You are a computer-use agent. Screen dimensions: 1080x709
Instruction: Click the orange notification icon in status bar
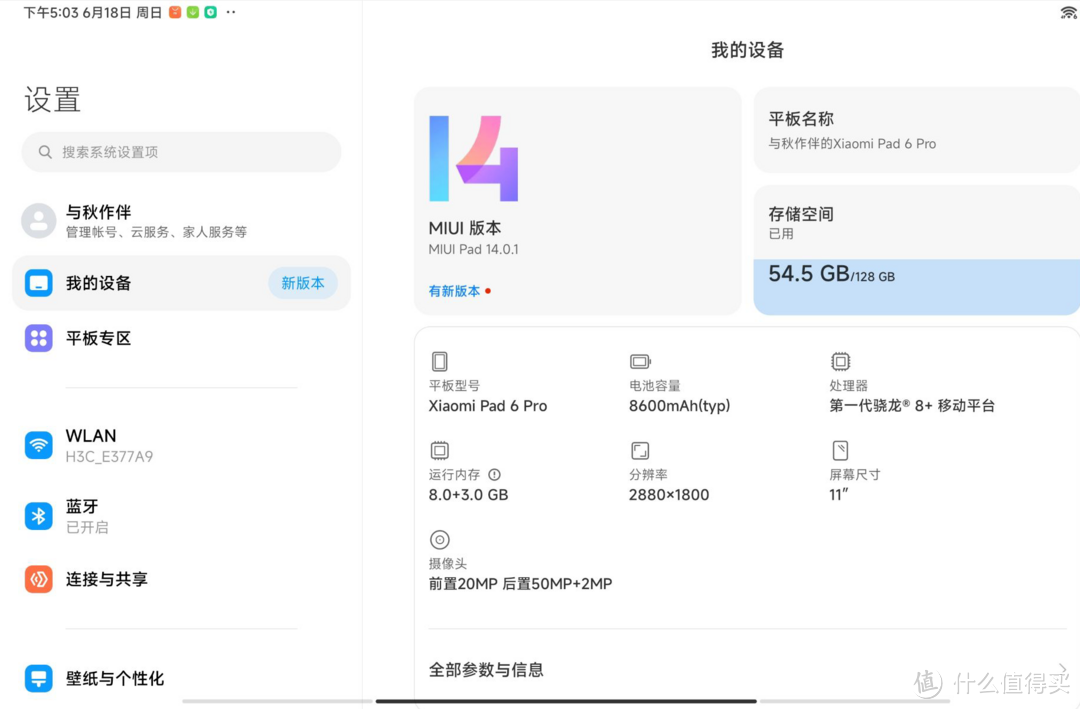click(x=175, y=12)
